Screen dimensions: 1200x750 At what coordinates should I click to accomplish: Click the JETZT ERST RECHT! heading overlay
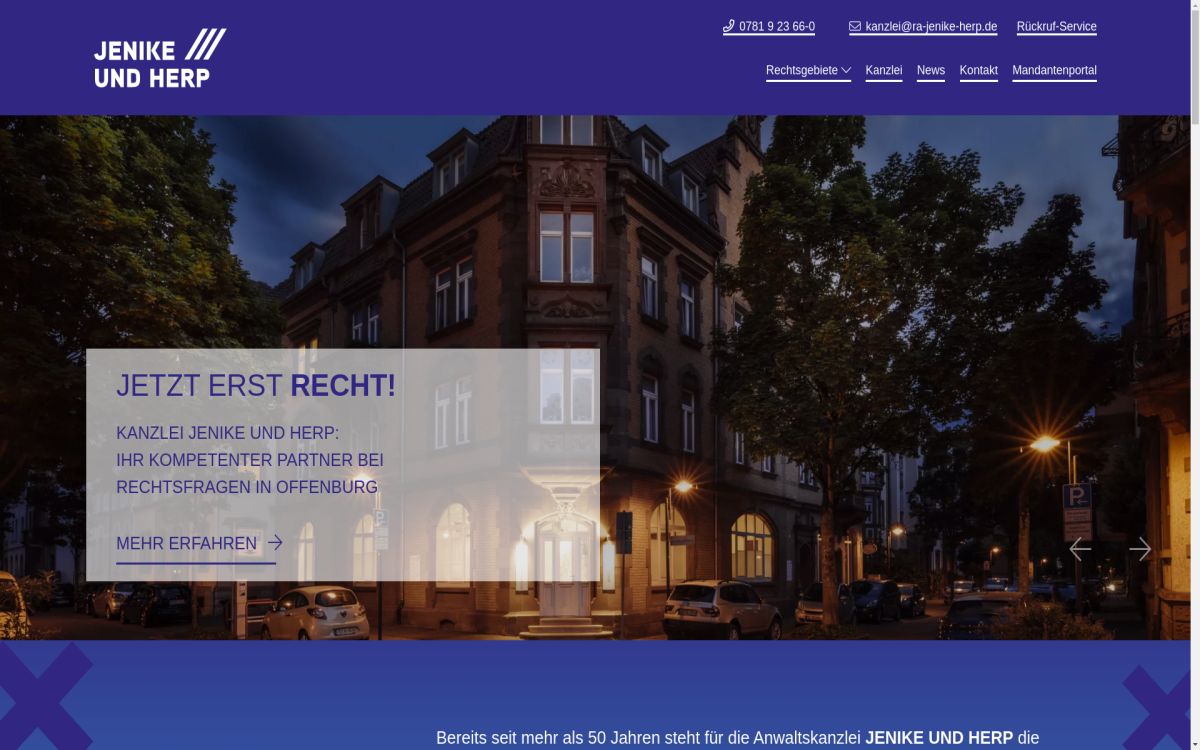[256, 385]
